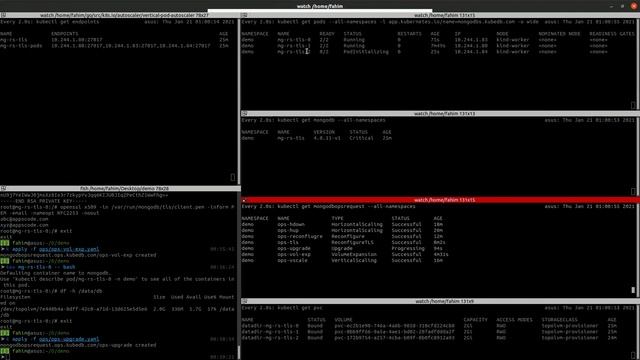Open the ops/ops-vol-exp.yaml underlined path
The image size is (640, 360).
[x=69, y=249]
